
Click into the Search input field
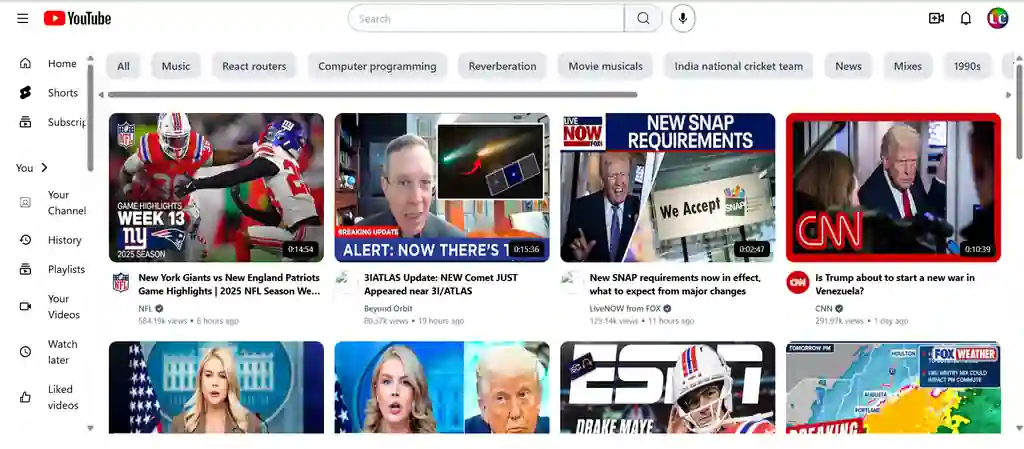[486, 18]
